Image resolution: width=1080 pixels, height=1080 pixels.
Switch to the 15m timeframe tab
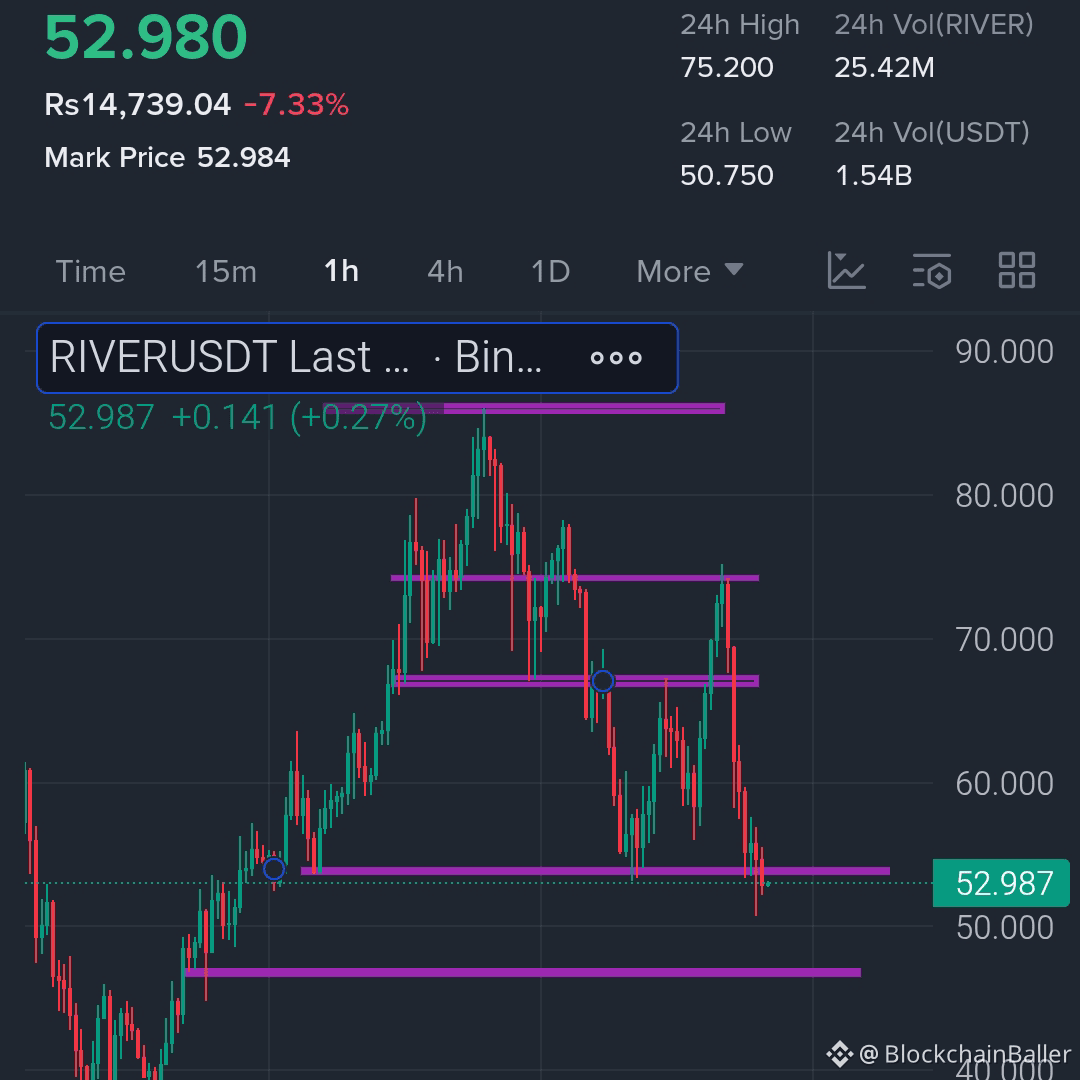point(225,271)
